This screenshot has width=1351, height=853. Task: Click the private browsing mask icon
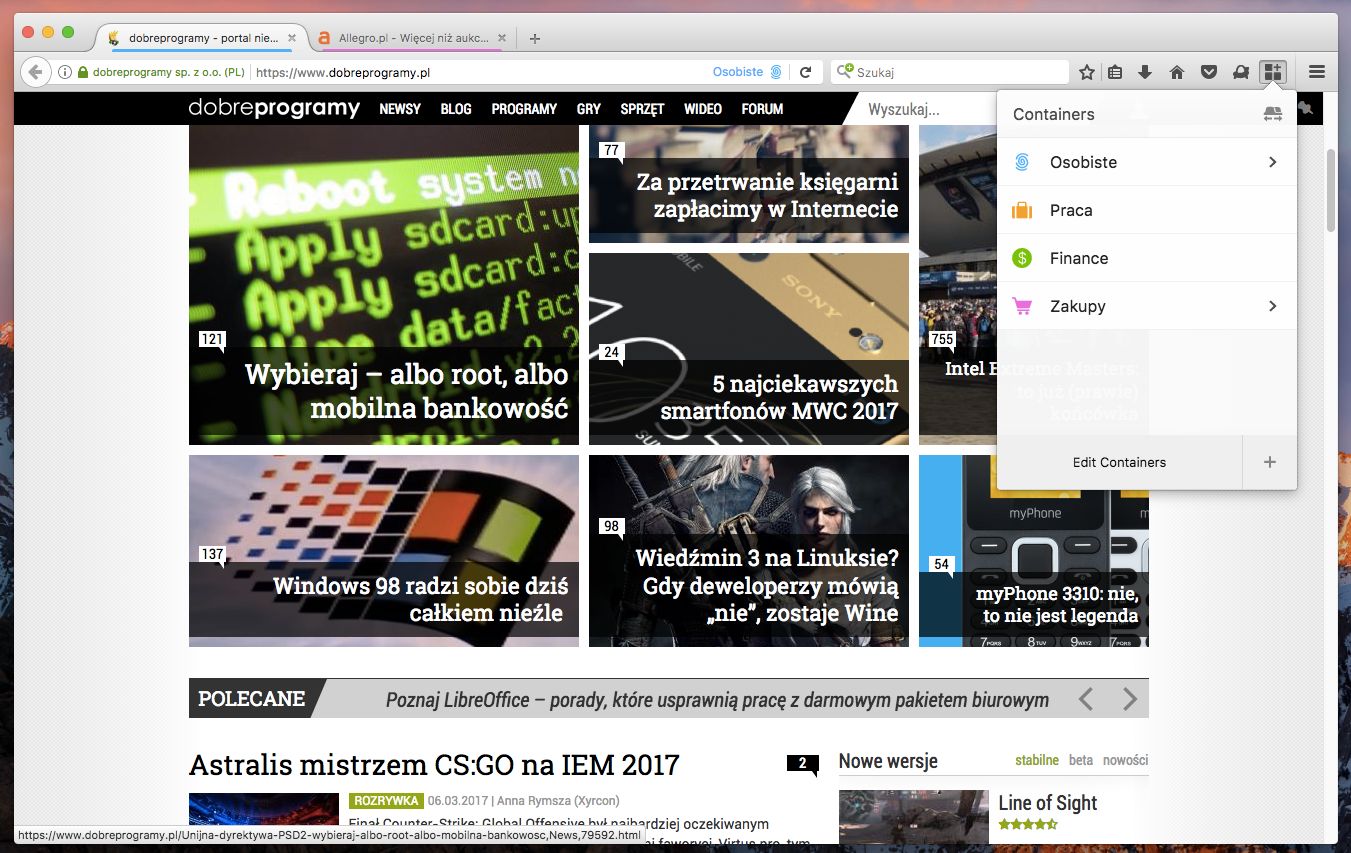(x=1240, y=72)
